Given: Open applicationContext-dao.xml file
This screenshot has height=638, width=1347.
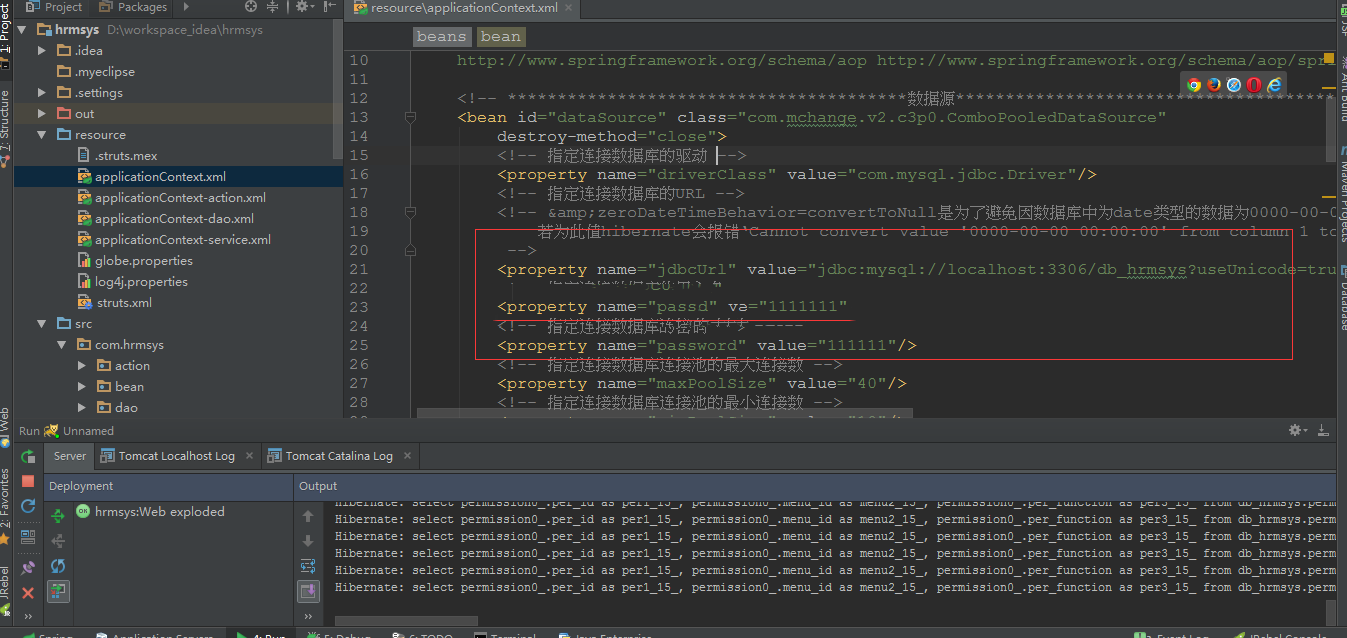Looking at the screenshot, I should pos(166,219).
